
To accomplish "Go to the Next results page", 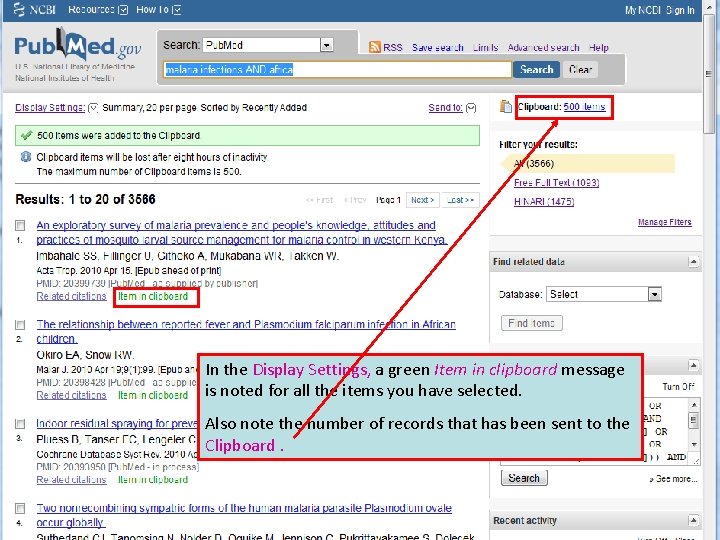I will (x=422, y=200).
